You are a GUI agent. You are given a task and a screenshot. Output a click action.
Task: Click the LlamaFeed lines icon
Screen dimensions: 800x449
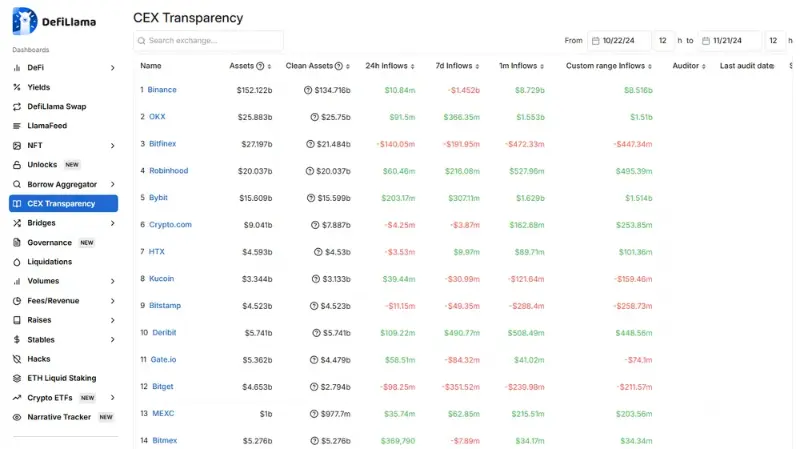pyautogui.click(x=17, y=126)
